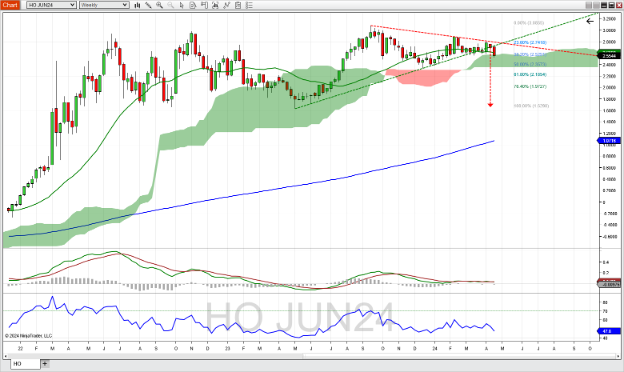Click the greyed zoom out magnifier icon
This screenshot has width=624, height=372.
coord(170,5)
